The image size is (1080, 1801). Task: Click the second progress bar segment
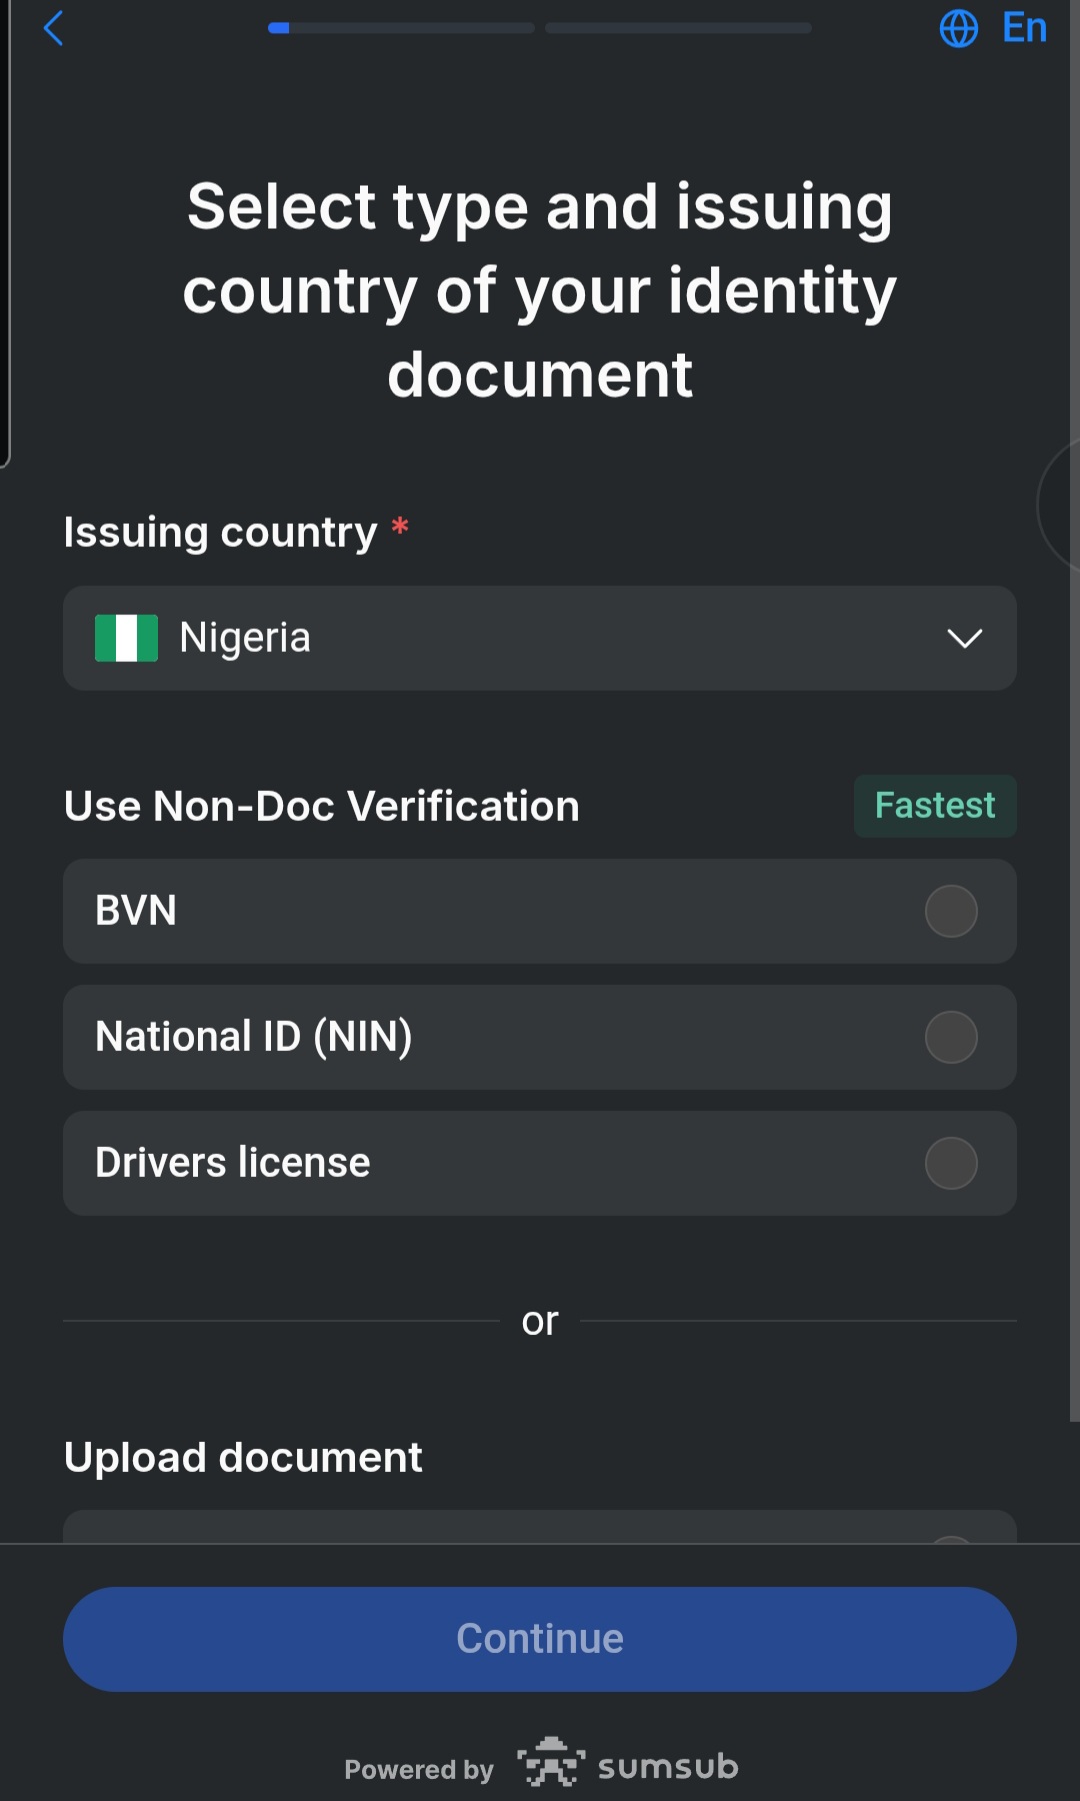678,28
